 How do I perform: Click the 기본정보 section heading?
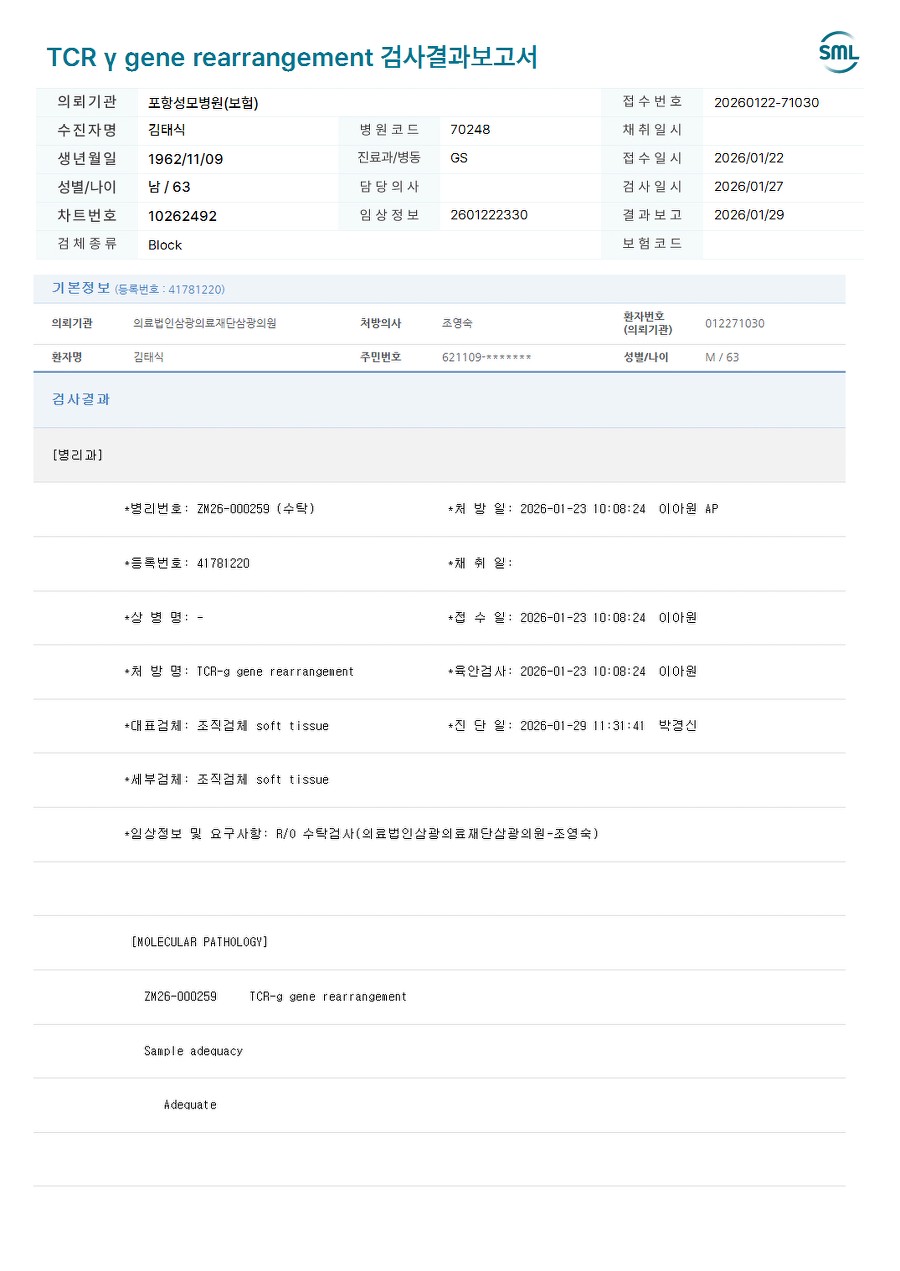click(81, 288)
